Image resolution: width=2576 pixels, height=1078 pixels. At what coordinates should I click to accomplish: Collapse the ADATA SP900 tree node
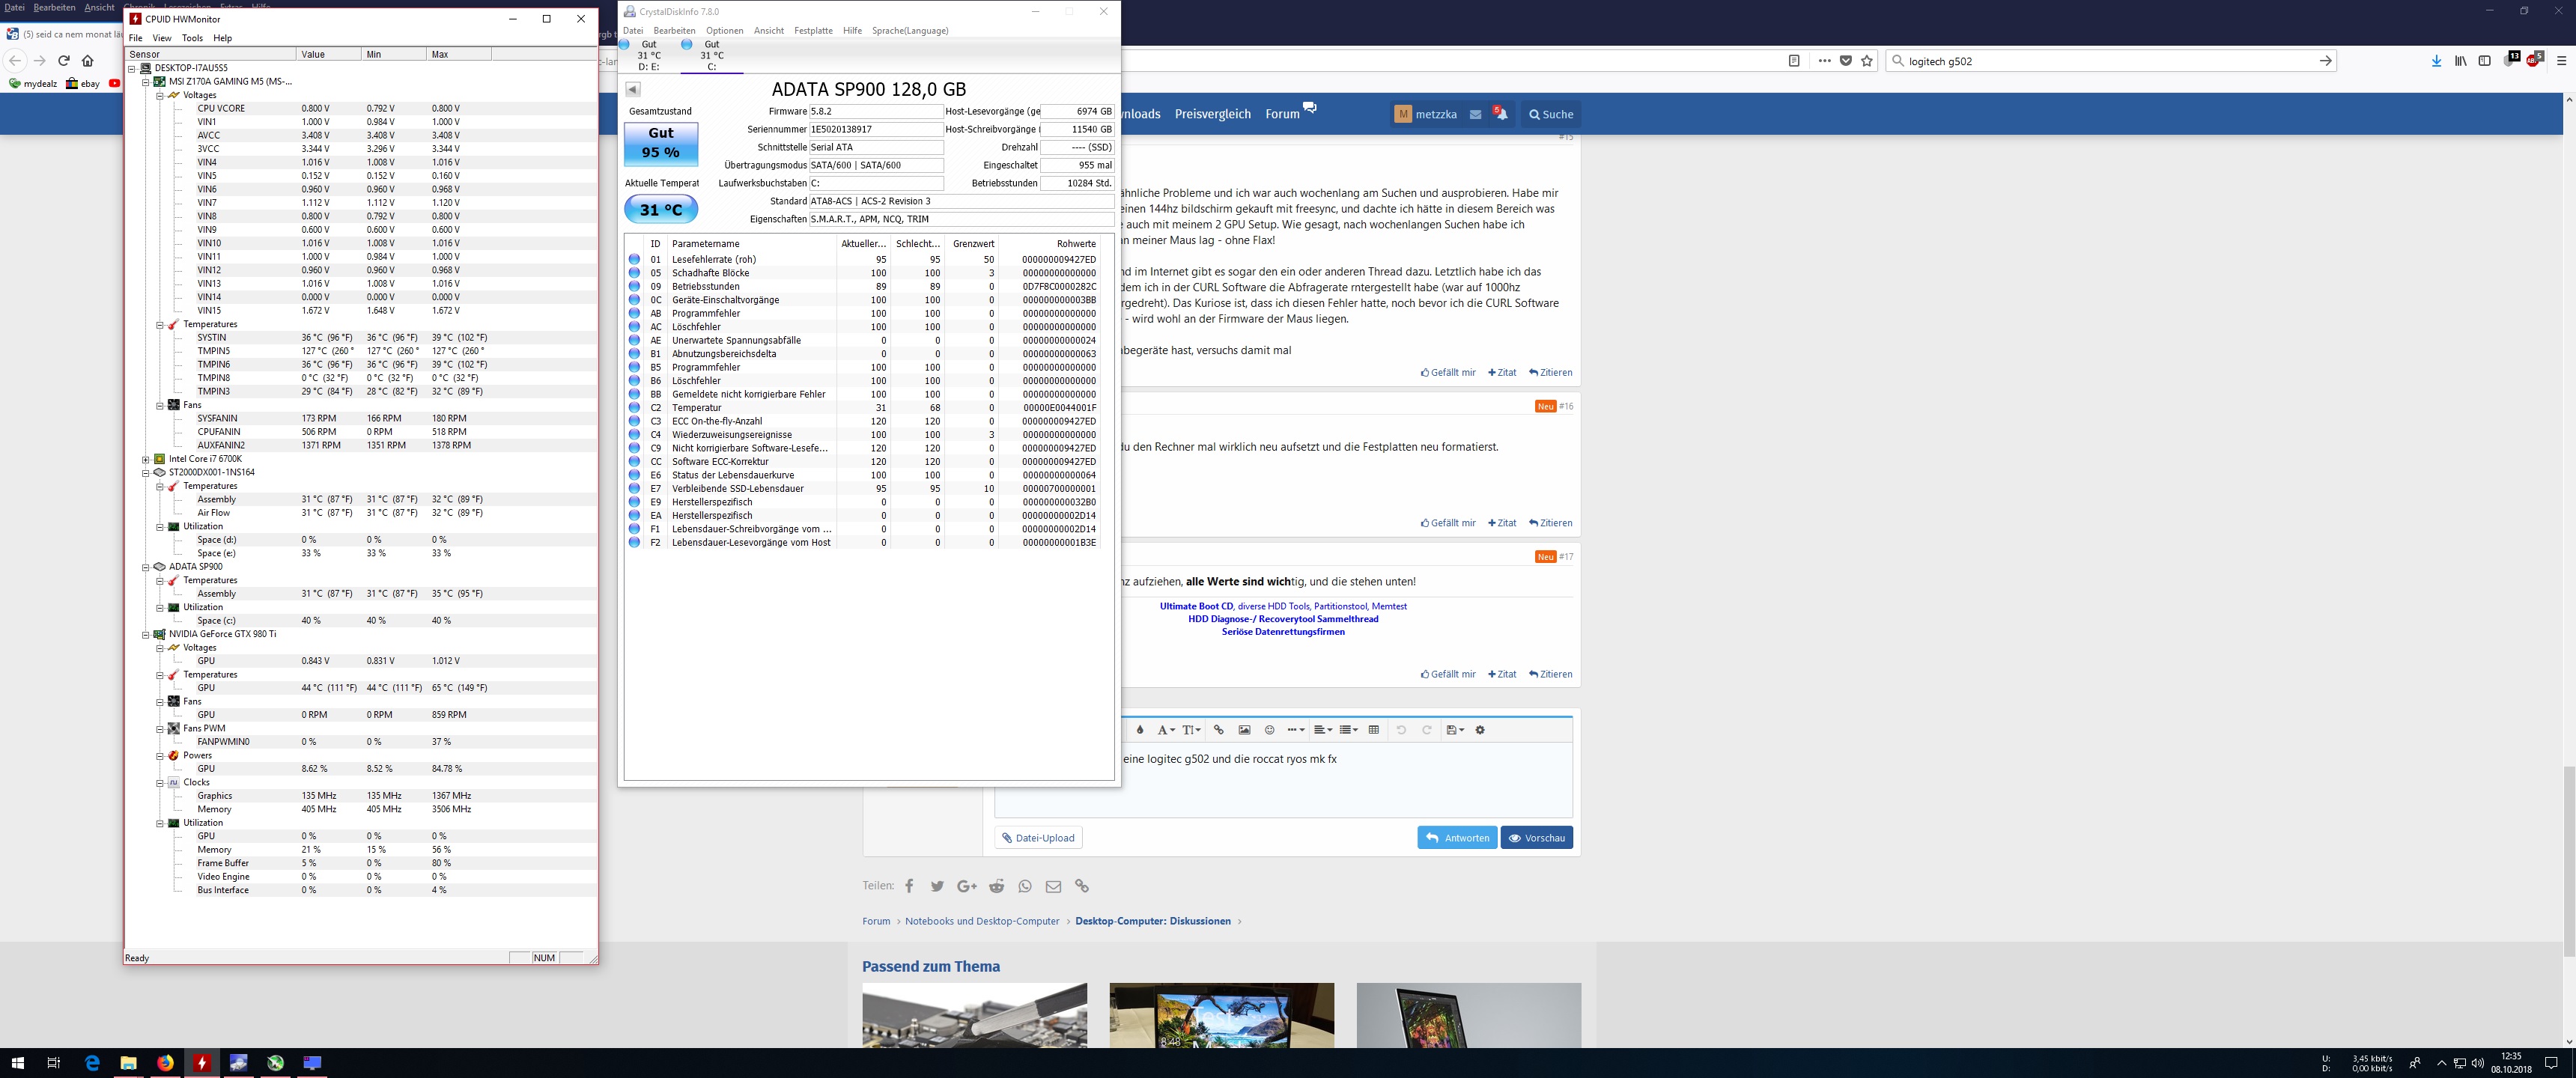[x=146, y=567]
